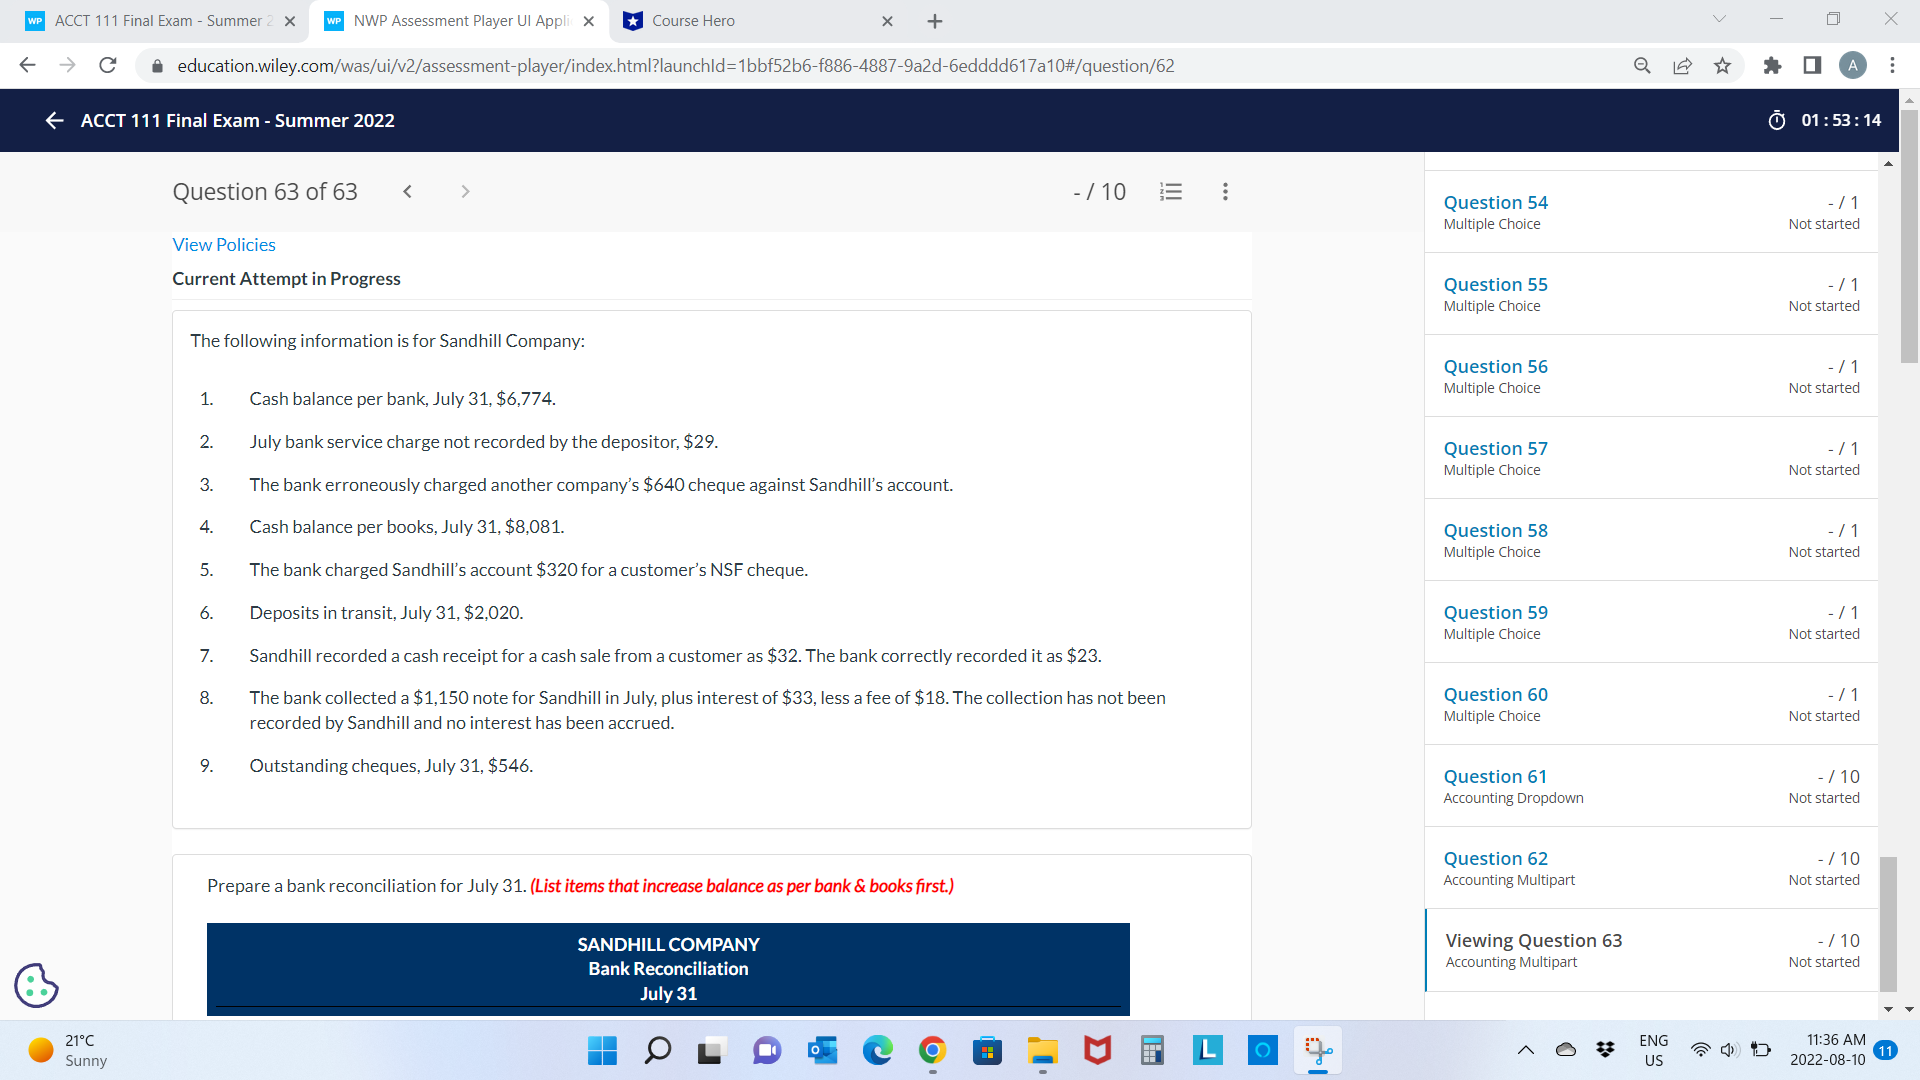1920x1080 pixels.
Task: Select Question 57 Multiple Choice in sidebar
Action: [x=1495, y=448]
